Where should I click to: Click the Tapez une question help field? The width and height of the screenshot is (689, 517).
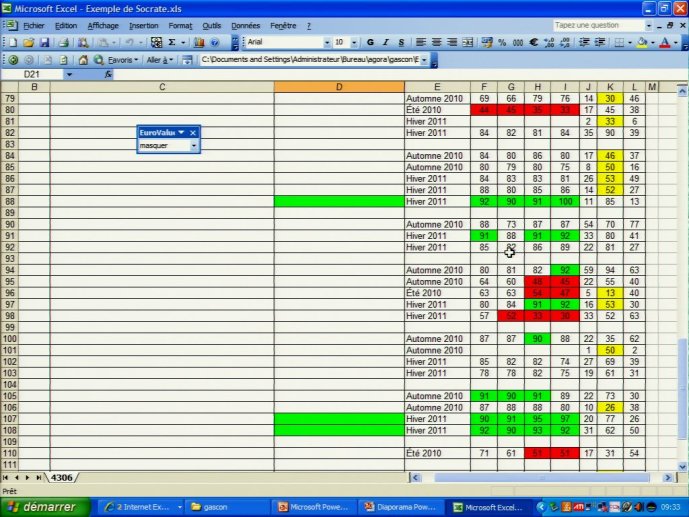[x=598, y=25]
